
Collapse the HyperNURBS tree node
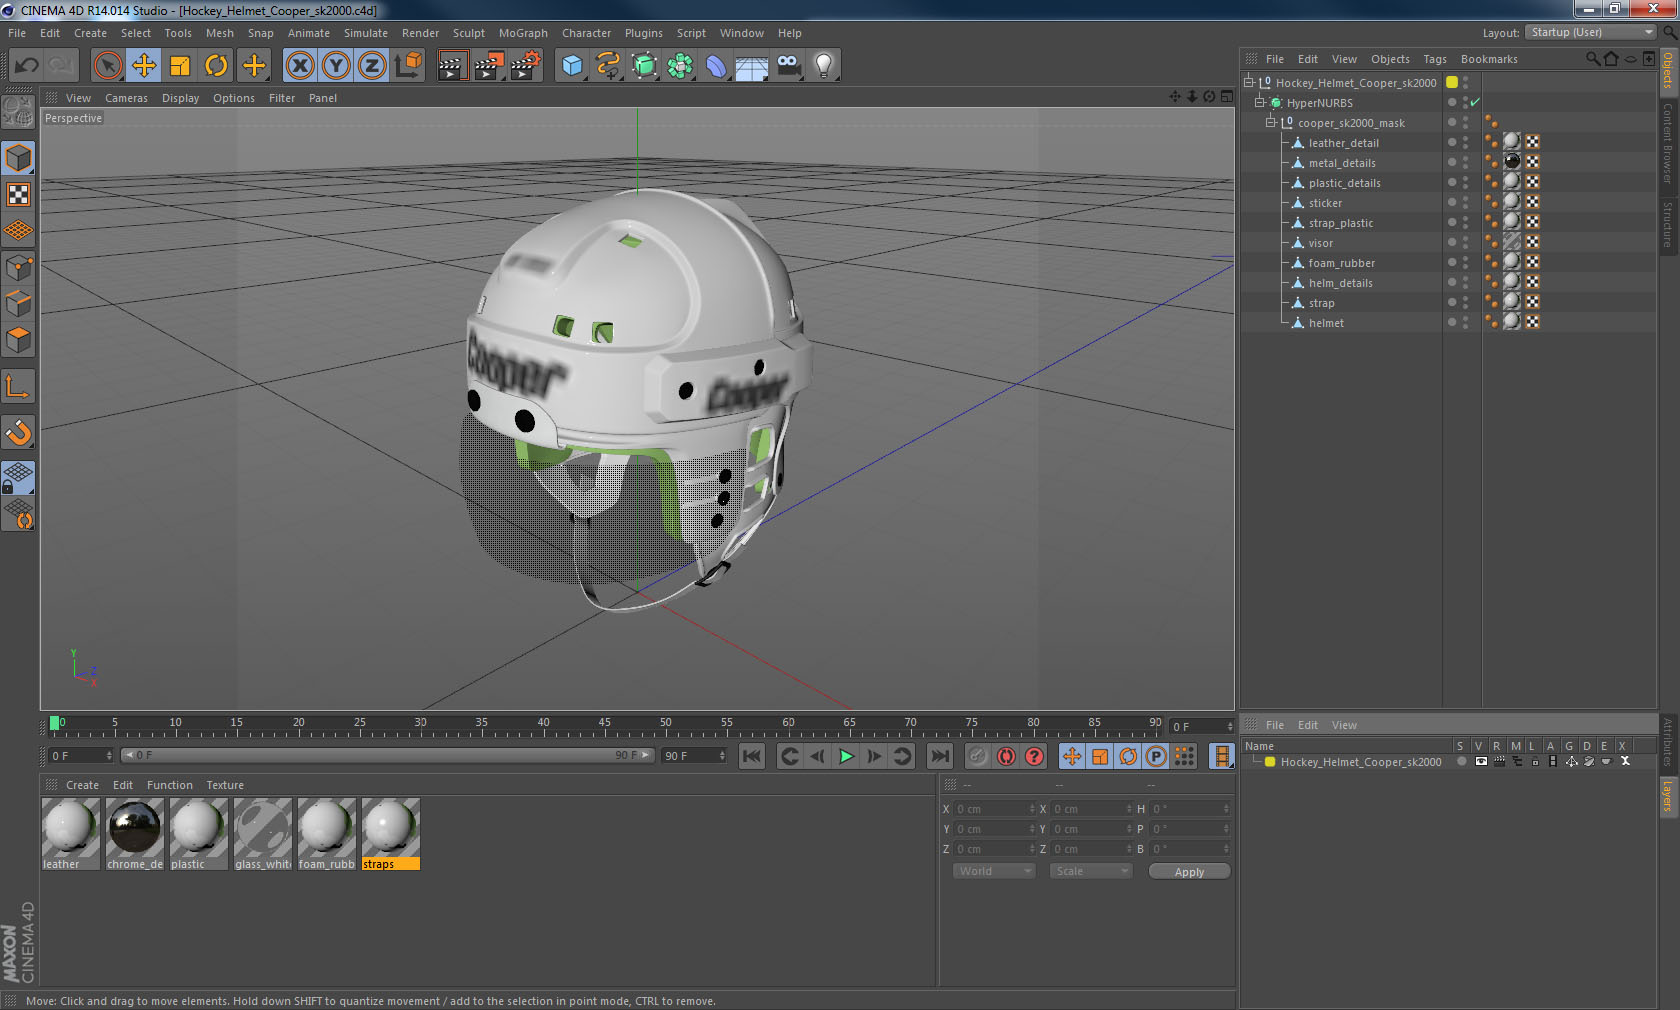tap(1260, 103)
